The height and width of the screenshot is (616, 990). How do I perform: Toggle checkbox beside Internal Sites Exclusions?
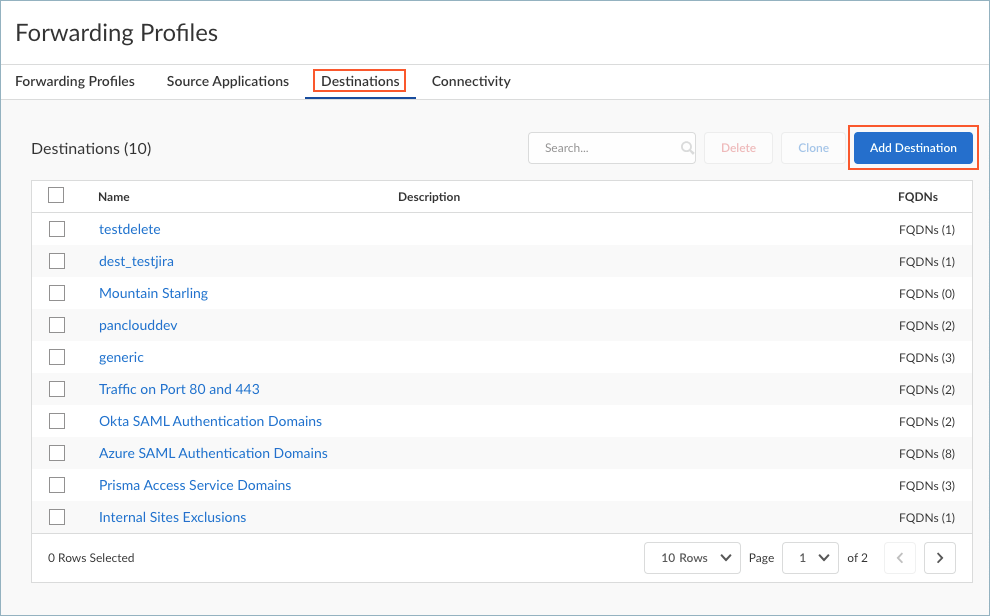click(x=57, y=517)
